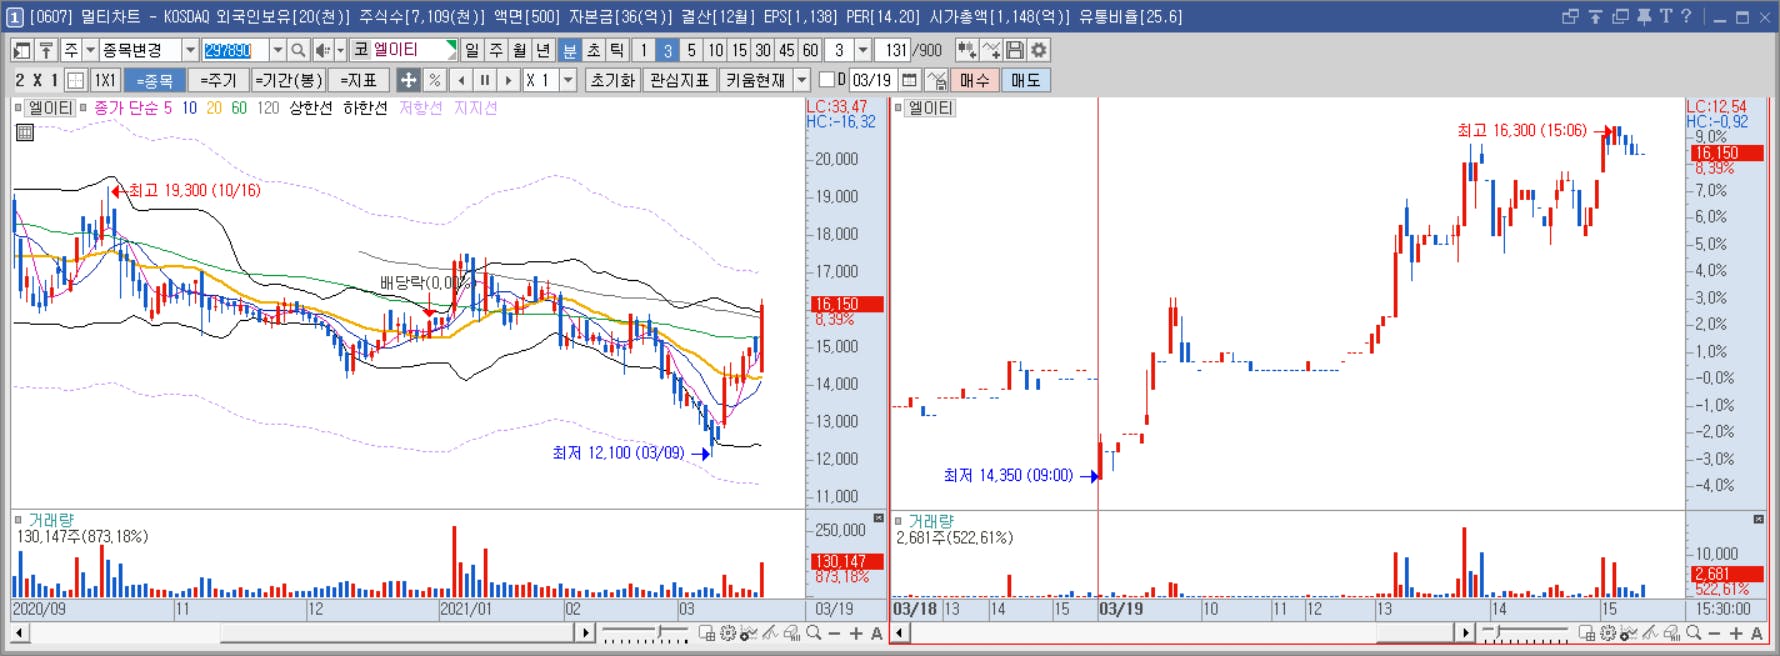Image resolution: width=1780 pixels, height=656 pixels.
Task: Click the =지표 sync button
Action: pyautogui.click(x=358, y=80)
